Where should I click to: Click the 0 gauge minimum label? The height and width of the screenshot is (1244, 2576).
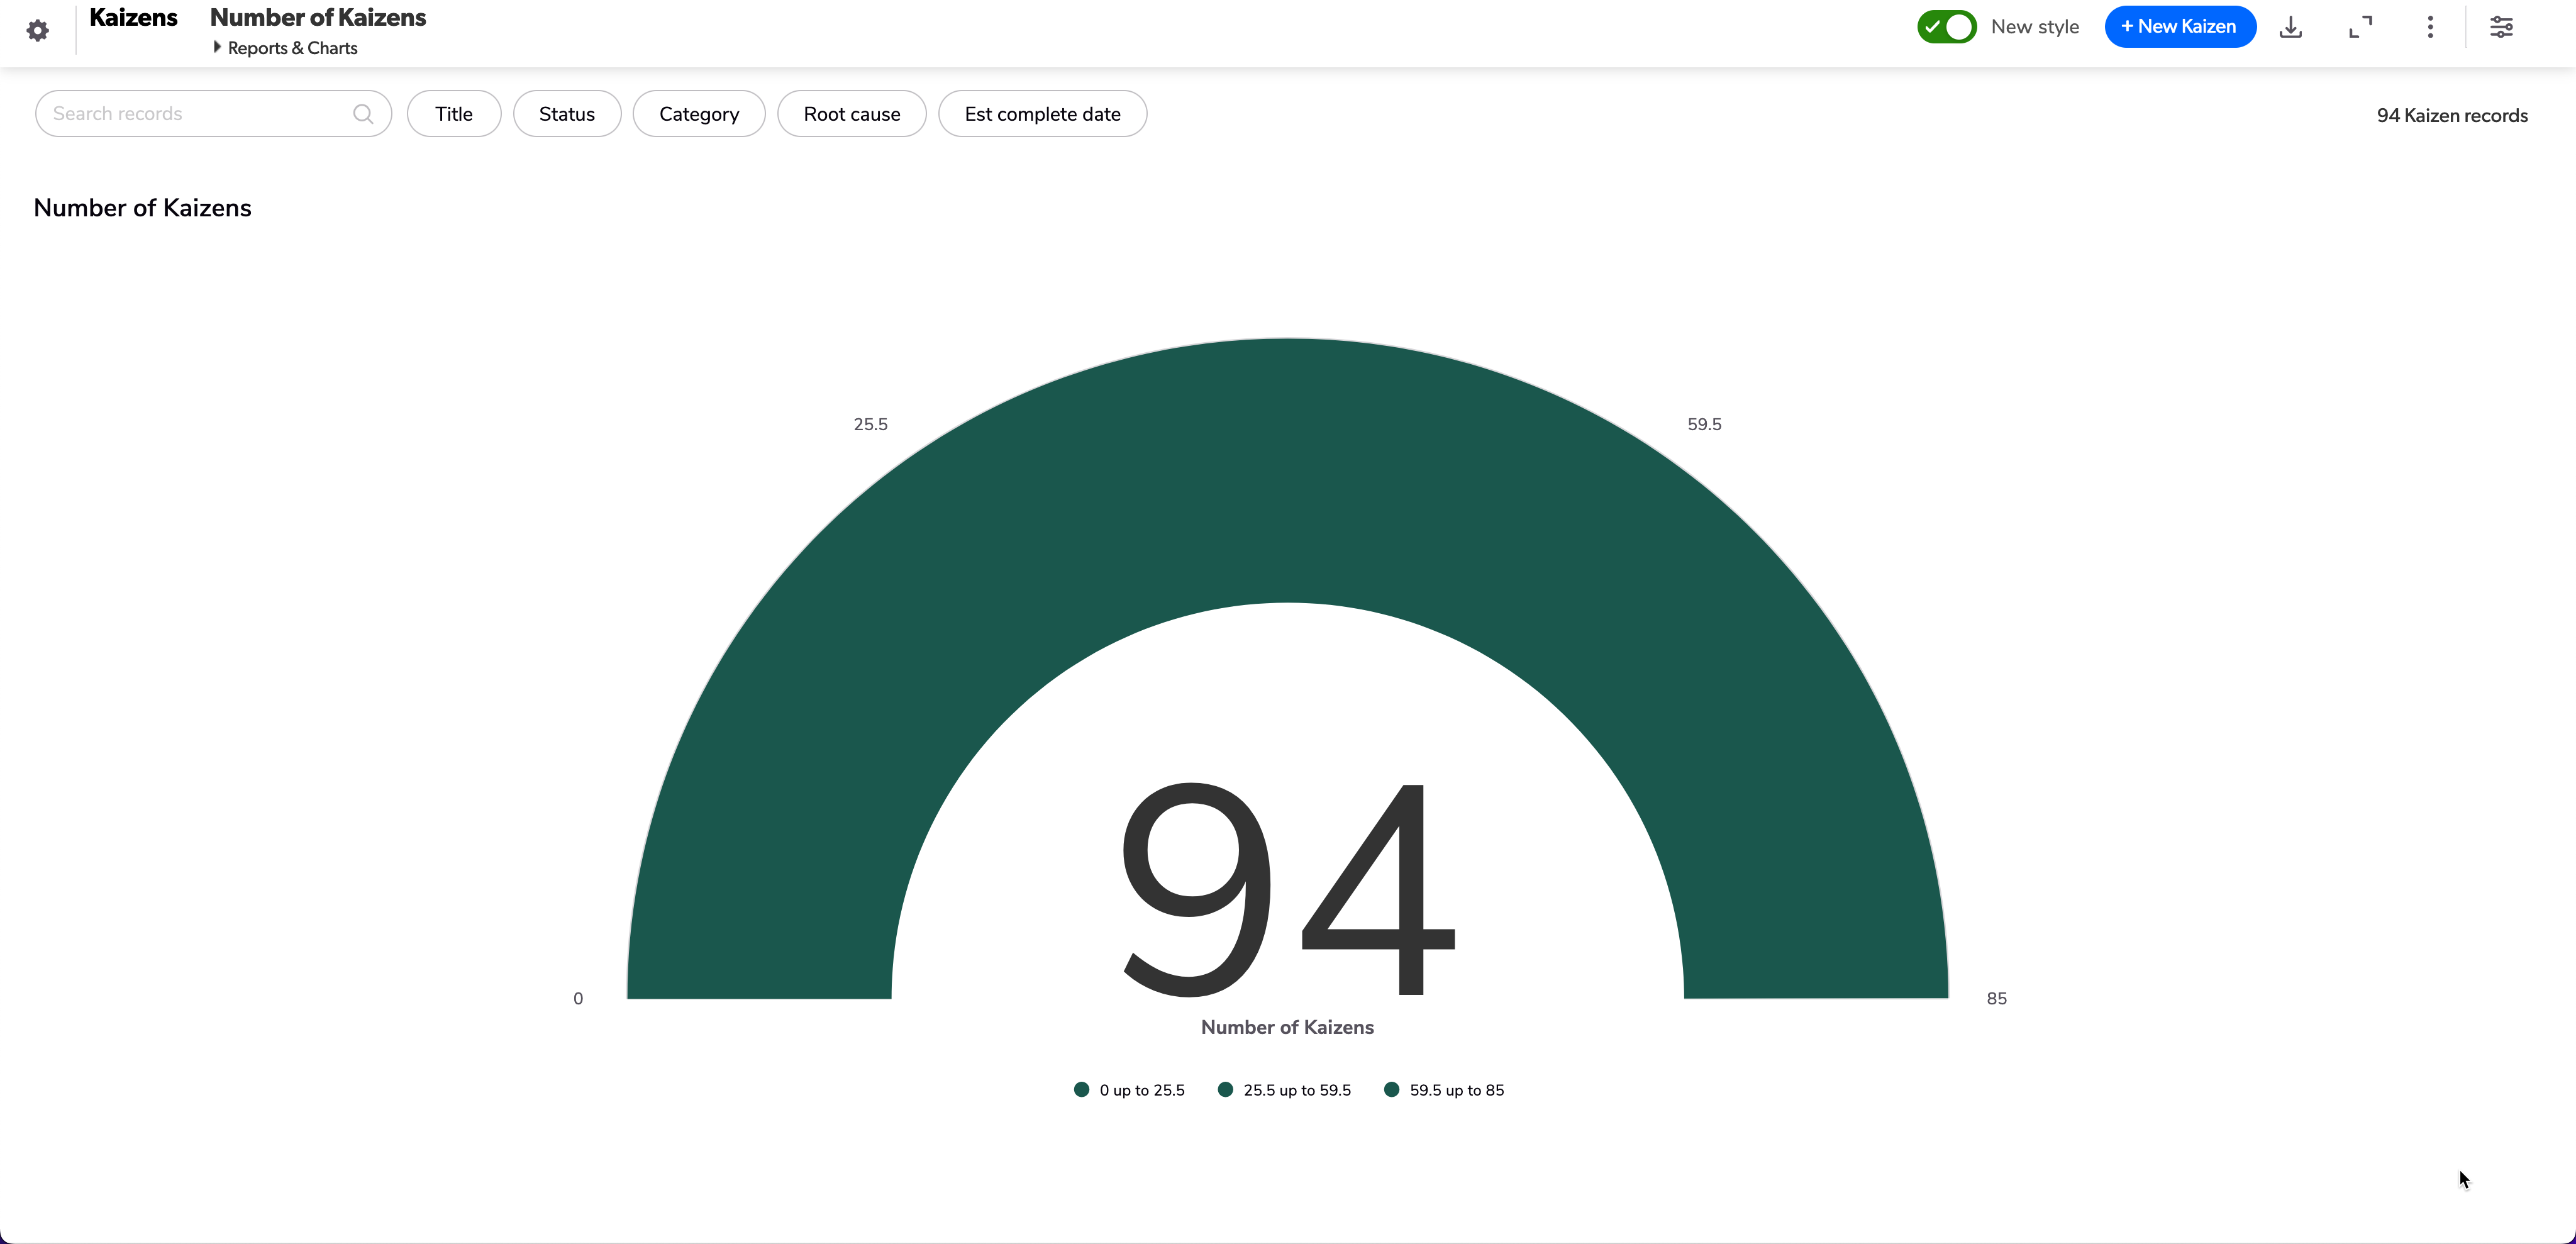[578, 999]
